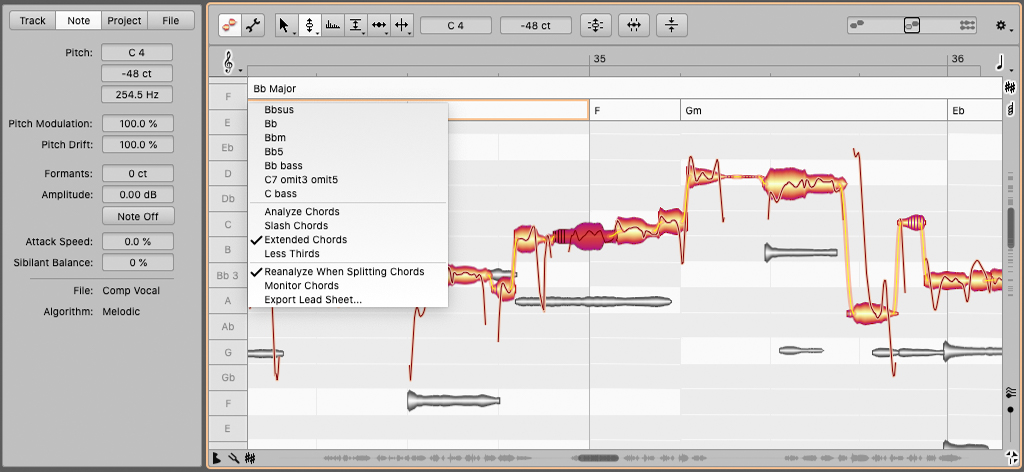Select the Timing tool

tap(379, 25)
